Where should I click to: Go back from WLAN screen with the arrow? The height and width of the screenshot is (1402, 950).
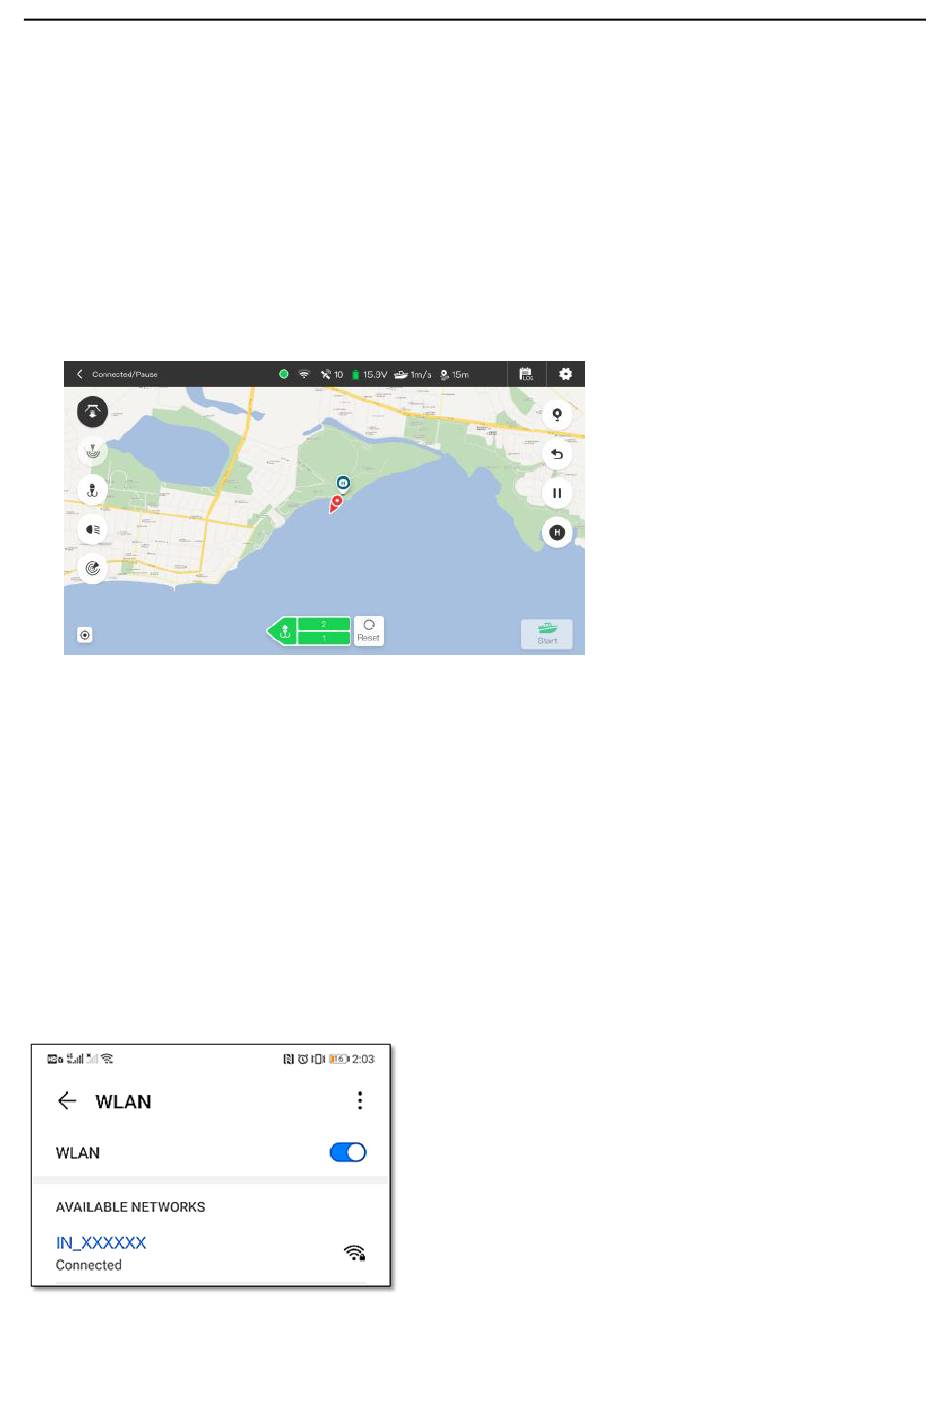tap(67, 1101)
